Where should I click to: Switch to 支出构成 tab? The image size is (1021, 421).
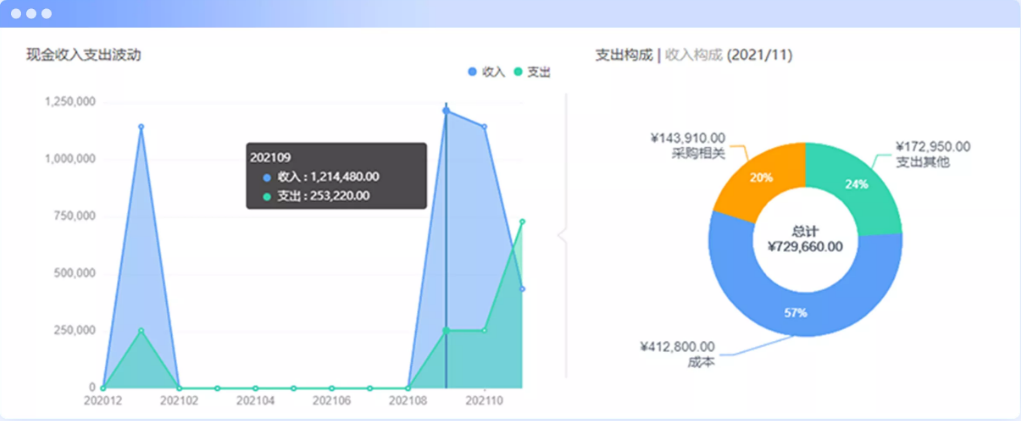624,55
